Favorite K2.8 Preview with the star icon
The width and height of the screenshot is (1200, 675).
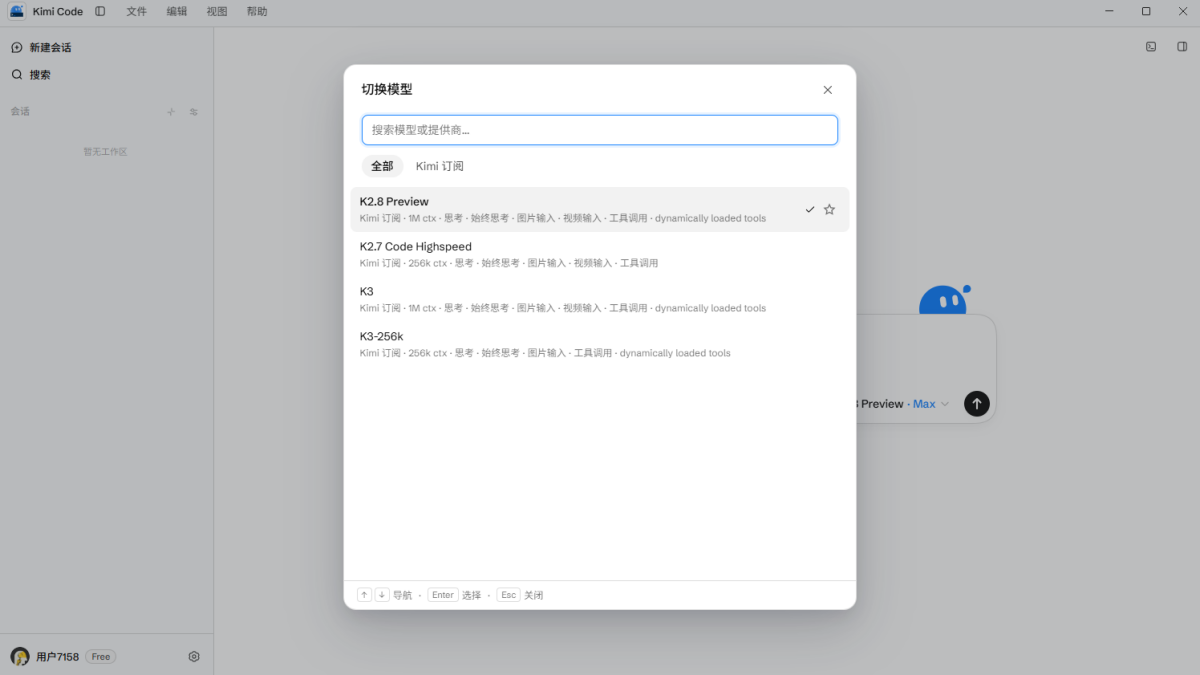click(829, 210)
